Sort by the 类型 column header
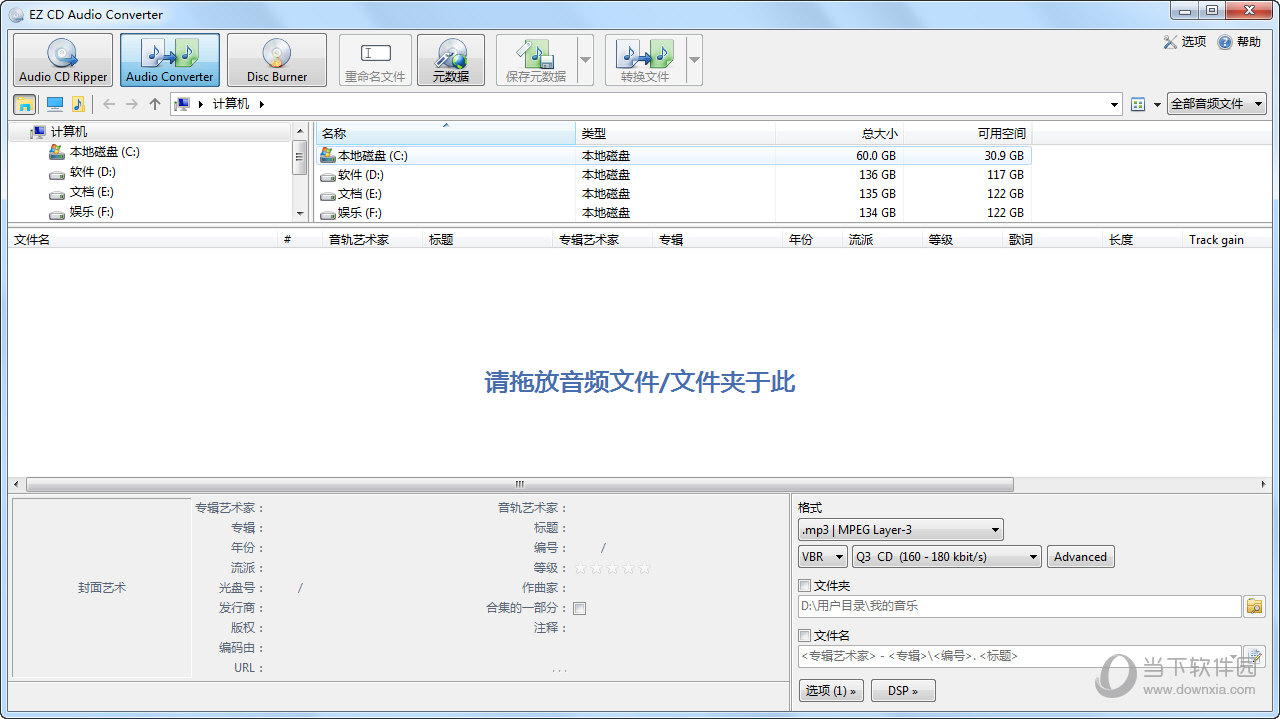1280x719 pixels. point(675,133)
